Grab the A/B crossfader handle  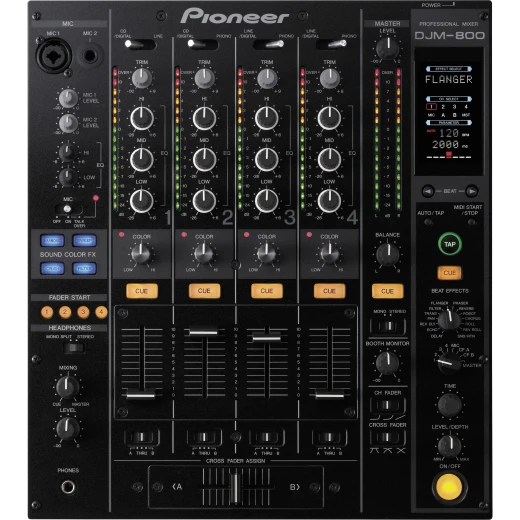[235, 488]
